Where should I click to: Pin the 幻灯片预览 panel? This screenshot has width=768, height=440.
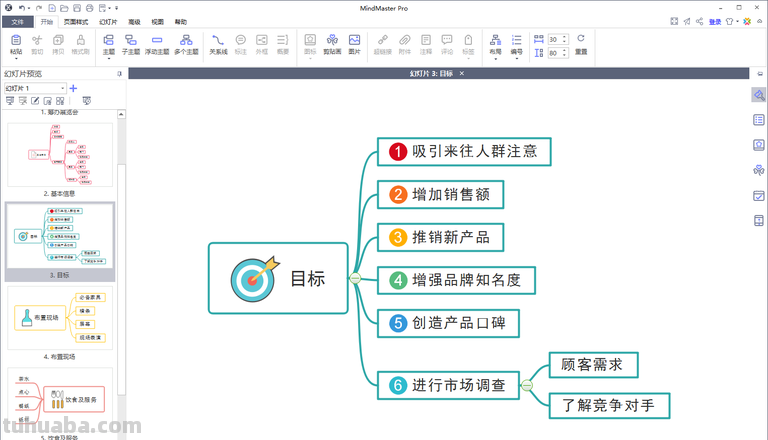tap(120, 73)
